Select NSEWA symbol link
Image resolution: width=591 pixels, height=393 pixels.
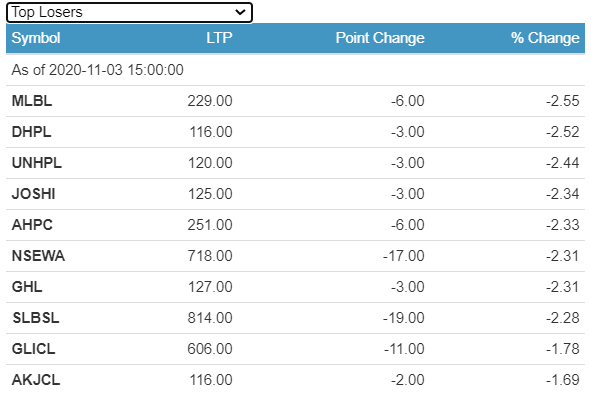coord(38,256)
